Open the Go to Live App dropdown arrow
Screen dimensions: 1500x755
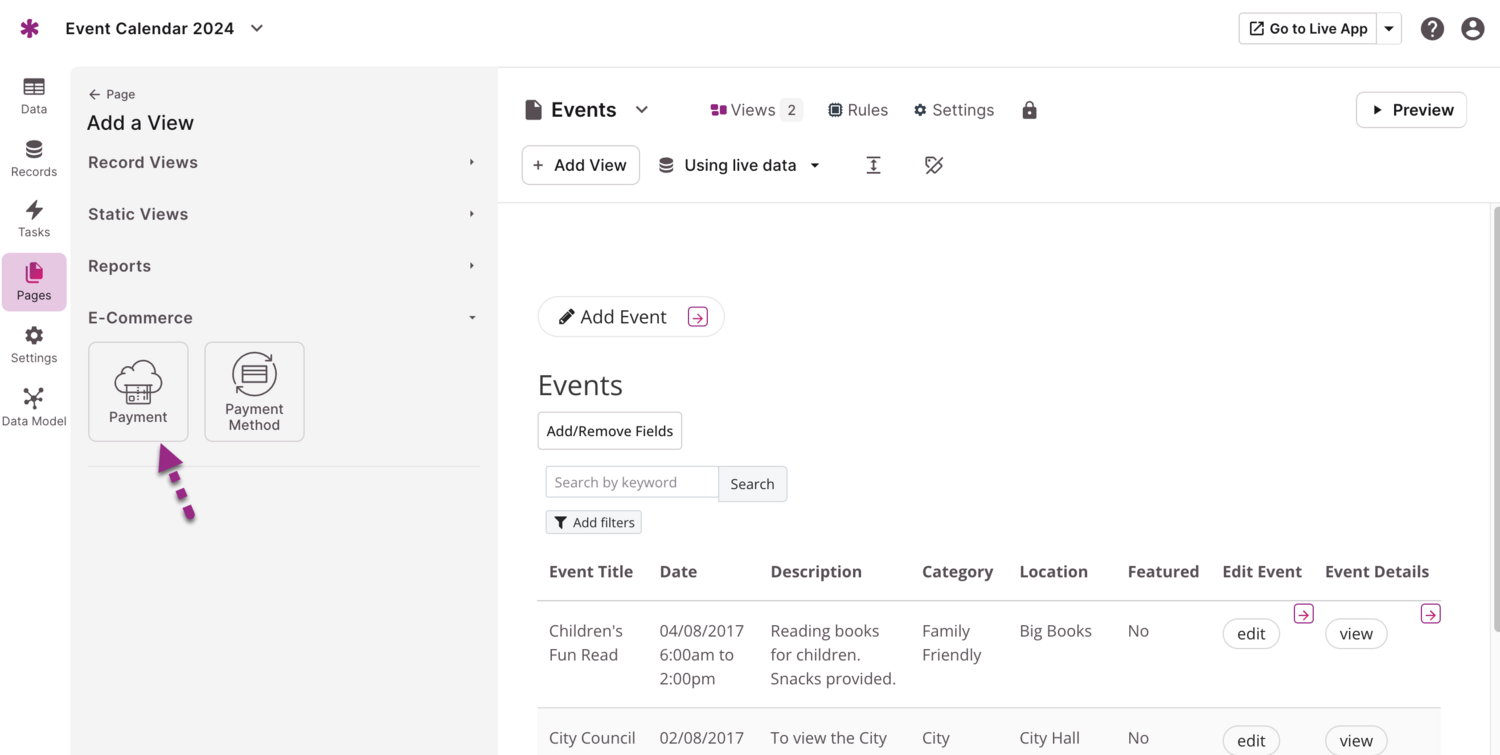[x=1388, y=28]
